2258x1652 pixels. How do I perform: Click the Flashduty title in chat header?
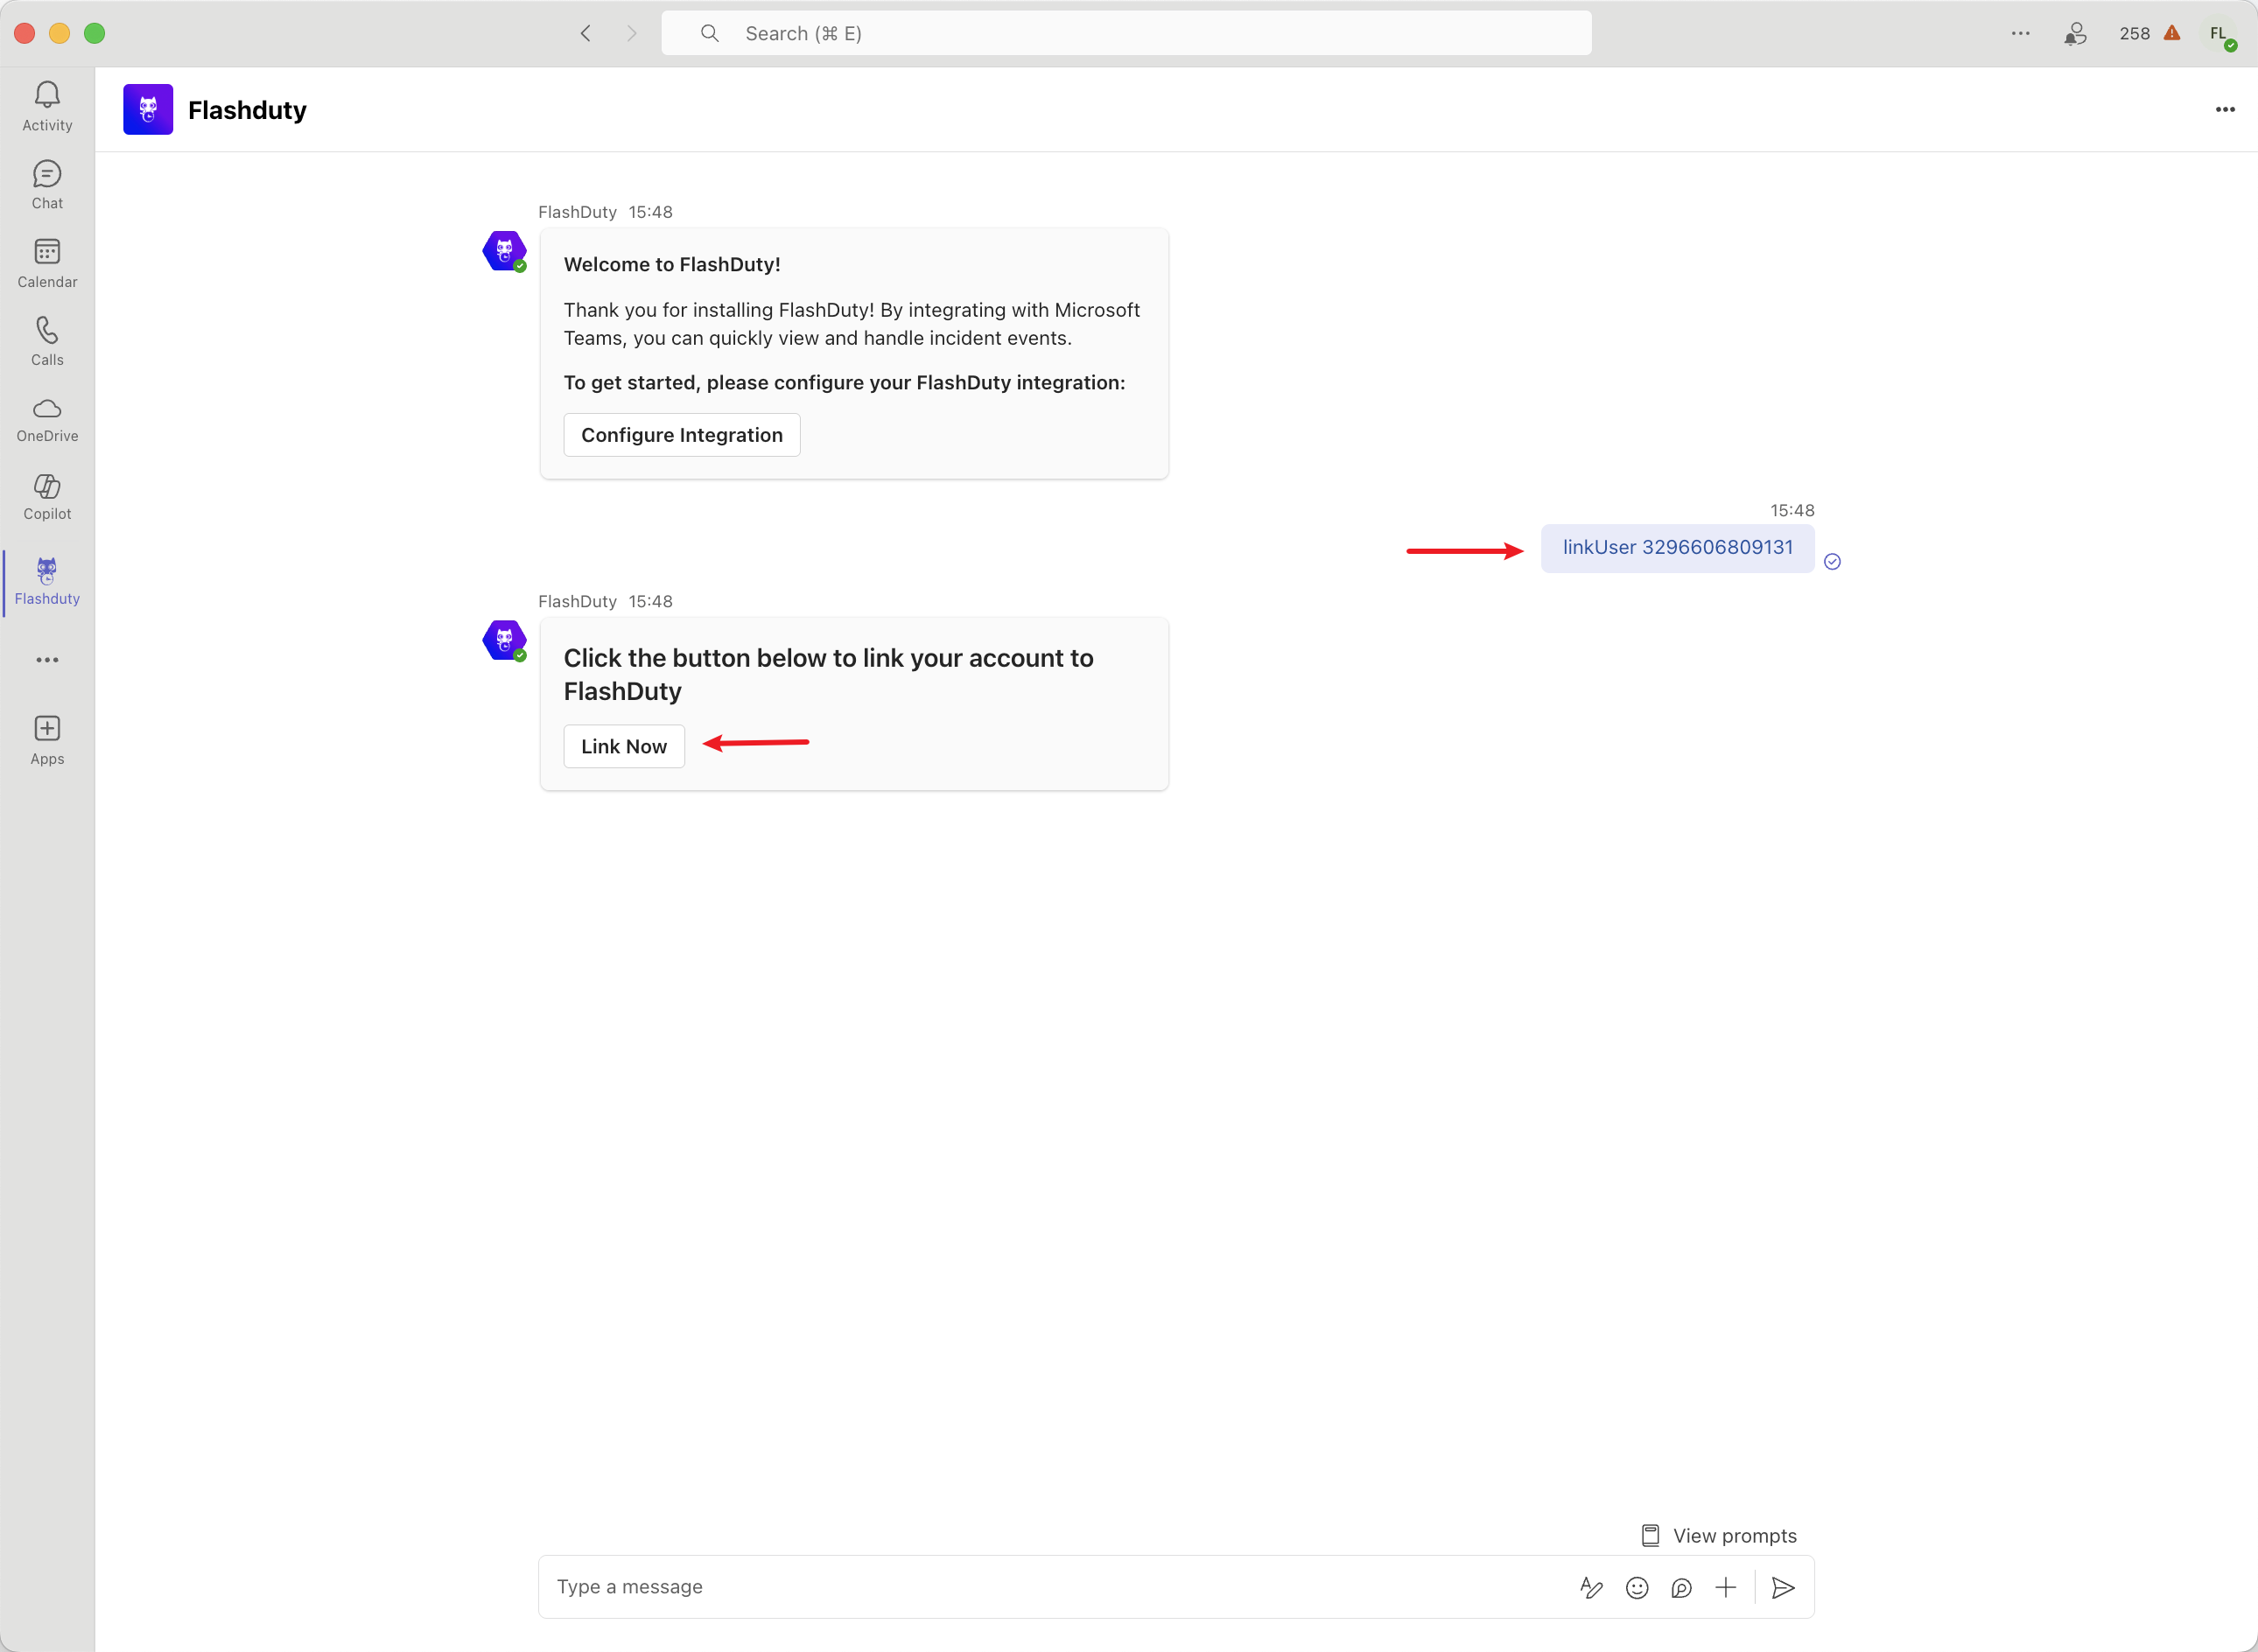(x=247, y=110)
